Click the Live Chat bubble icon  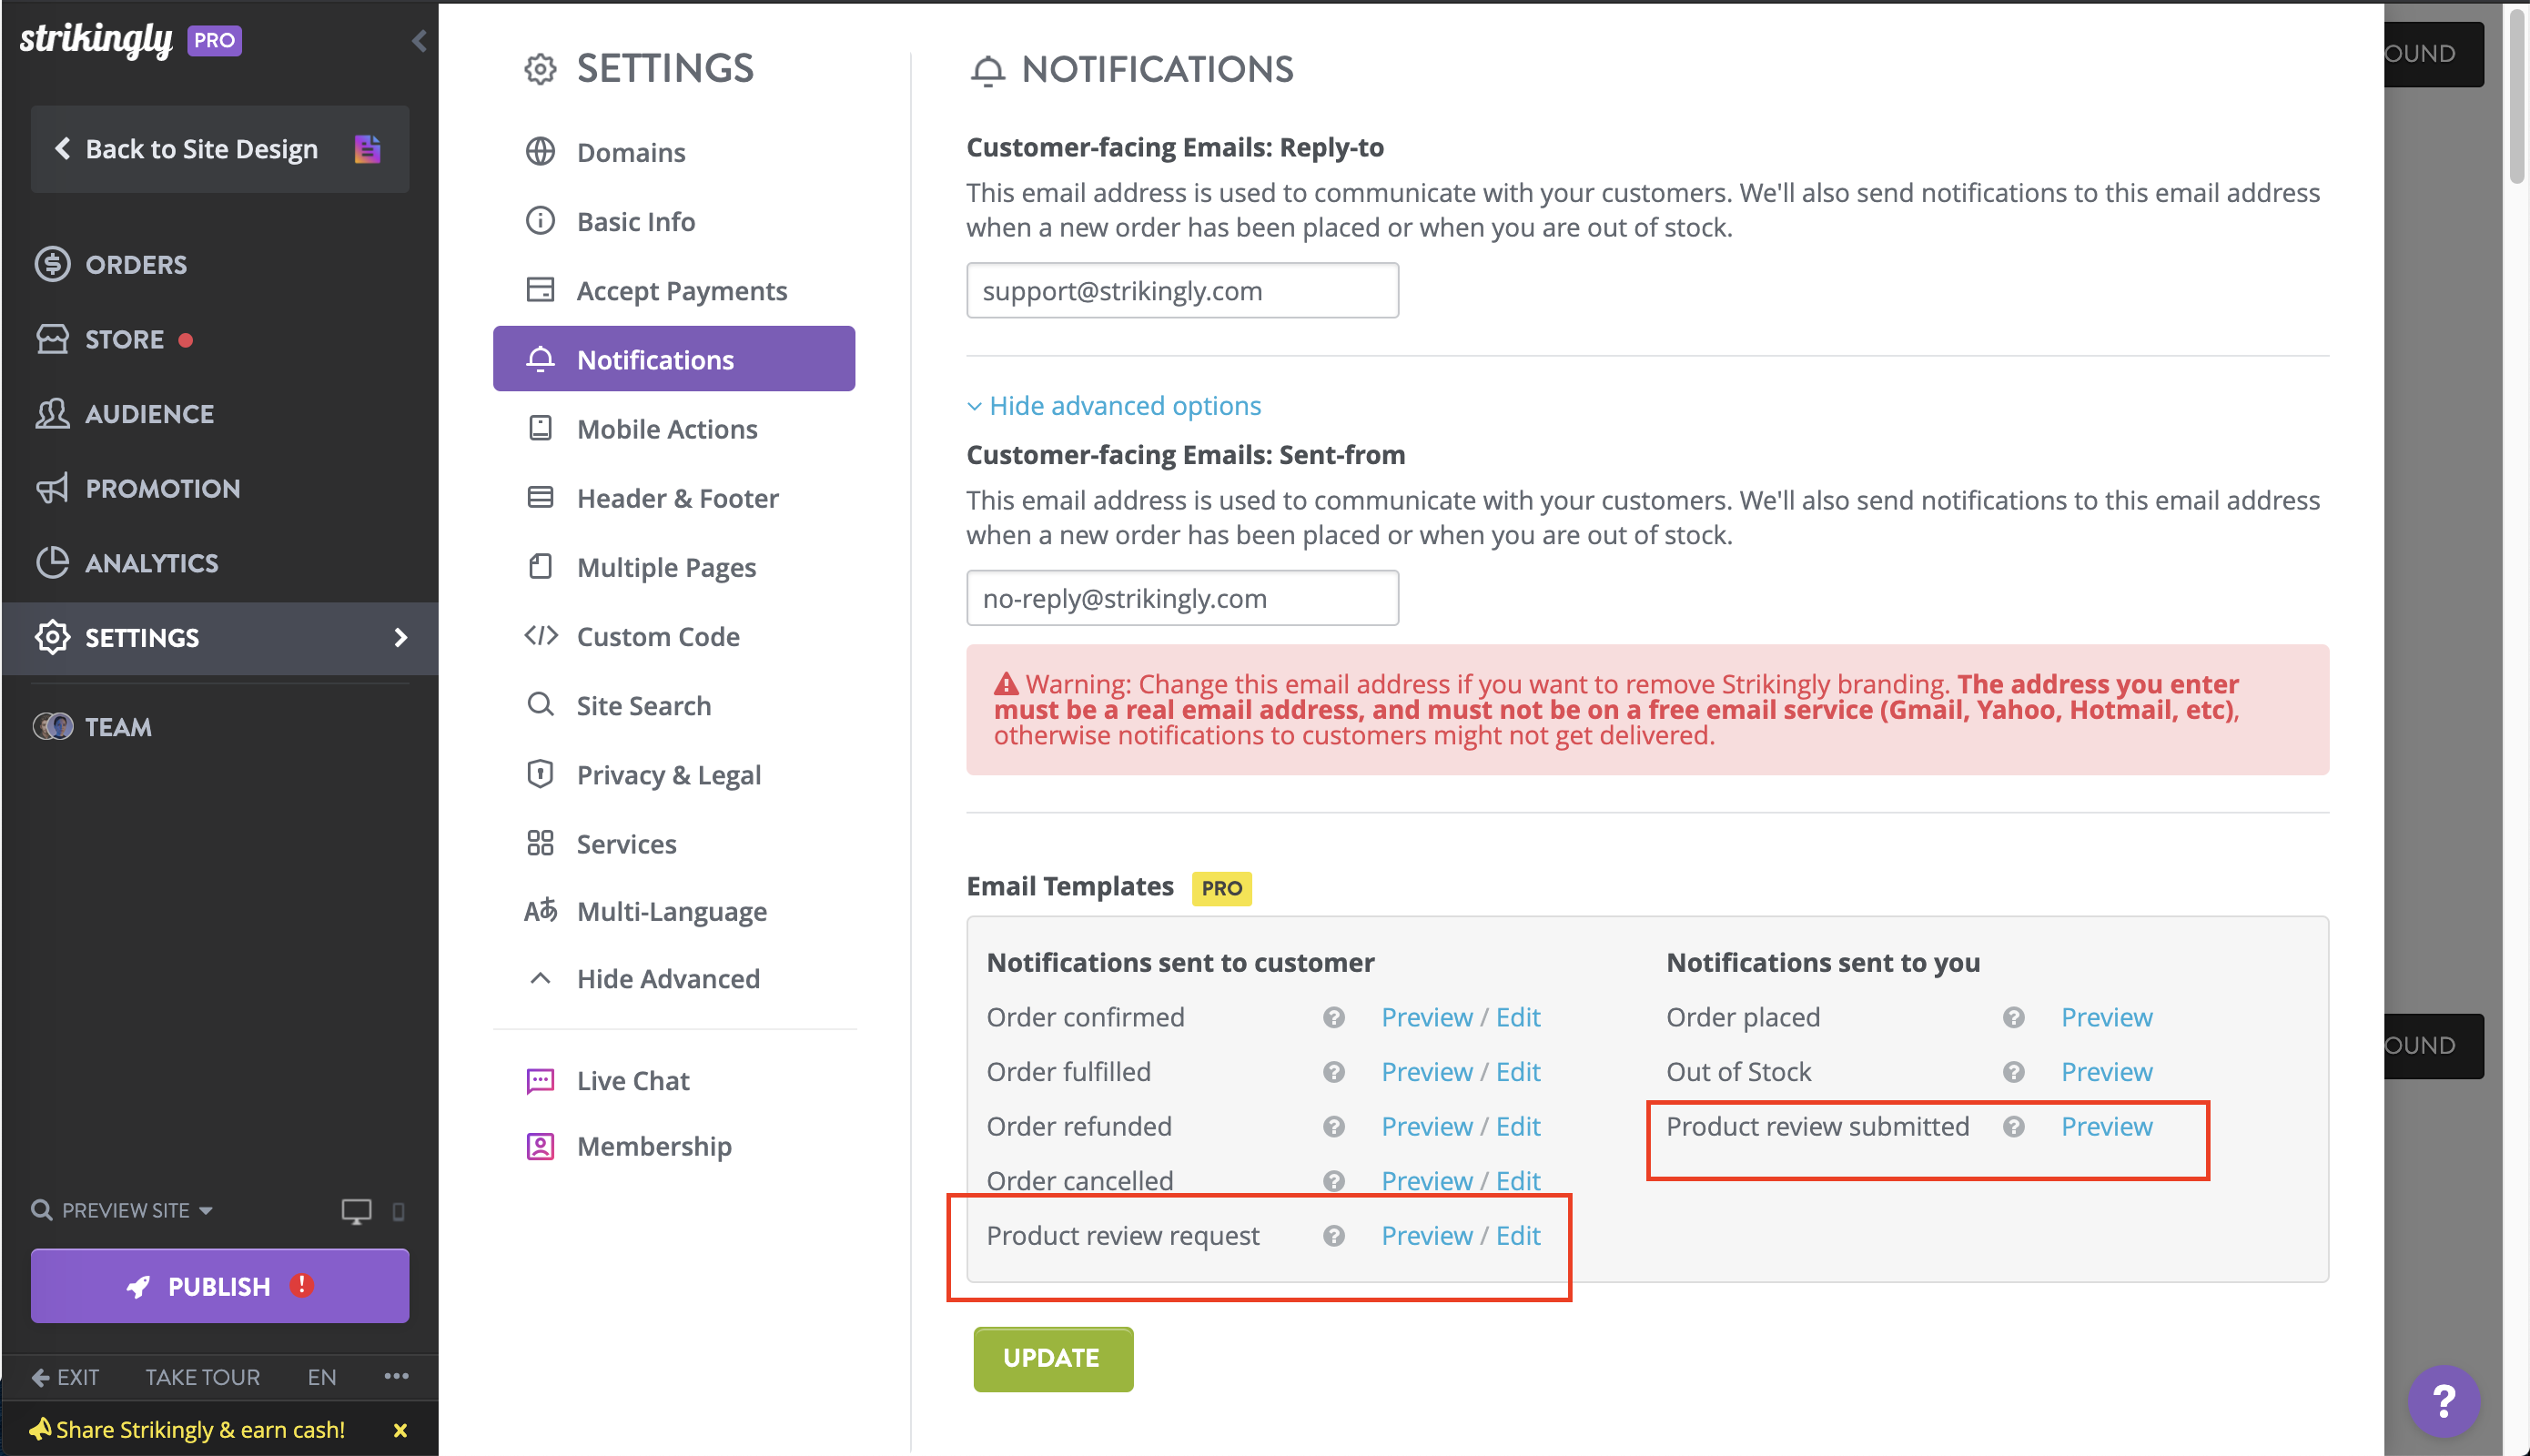(540, 1081)
